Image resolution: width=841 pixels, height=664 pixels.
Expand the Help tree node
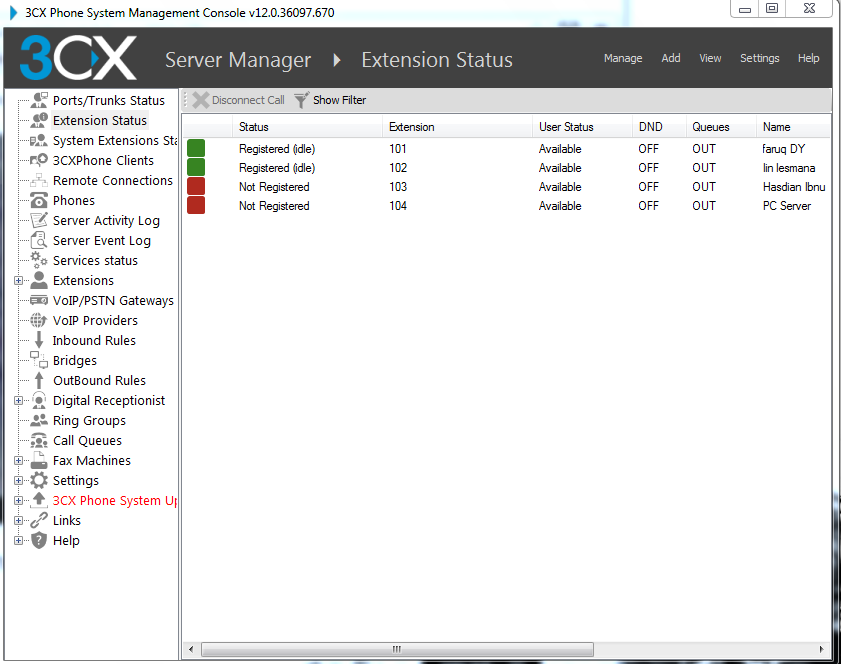(18, 541)
